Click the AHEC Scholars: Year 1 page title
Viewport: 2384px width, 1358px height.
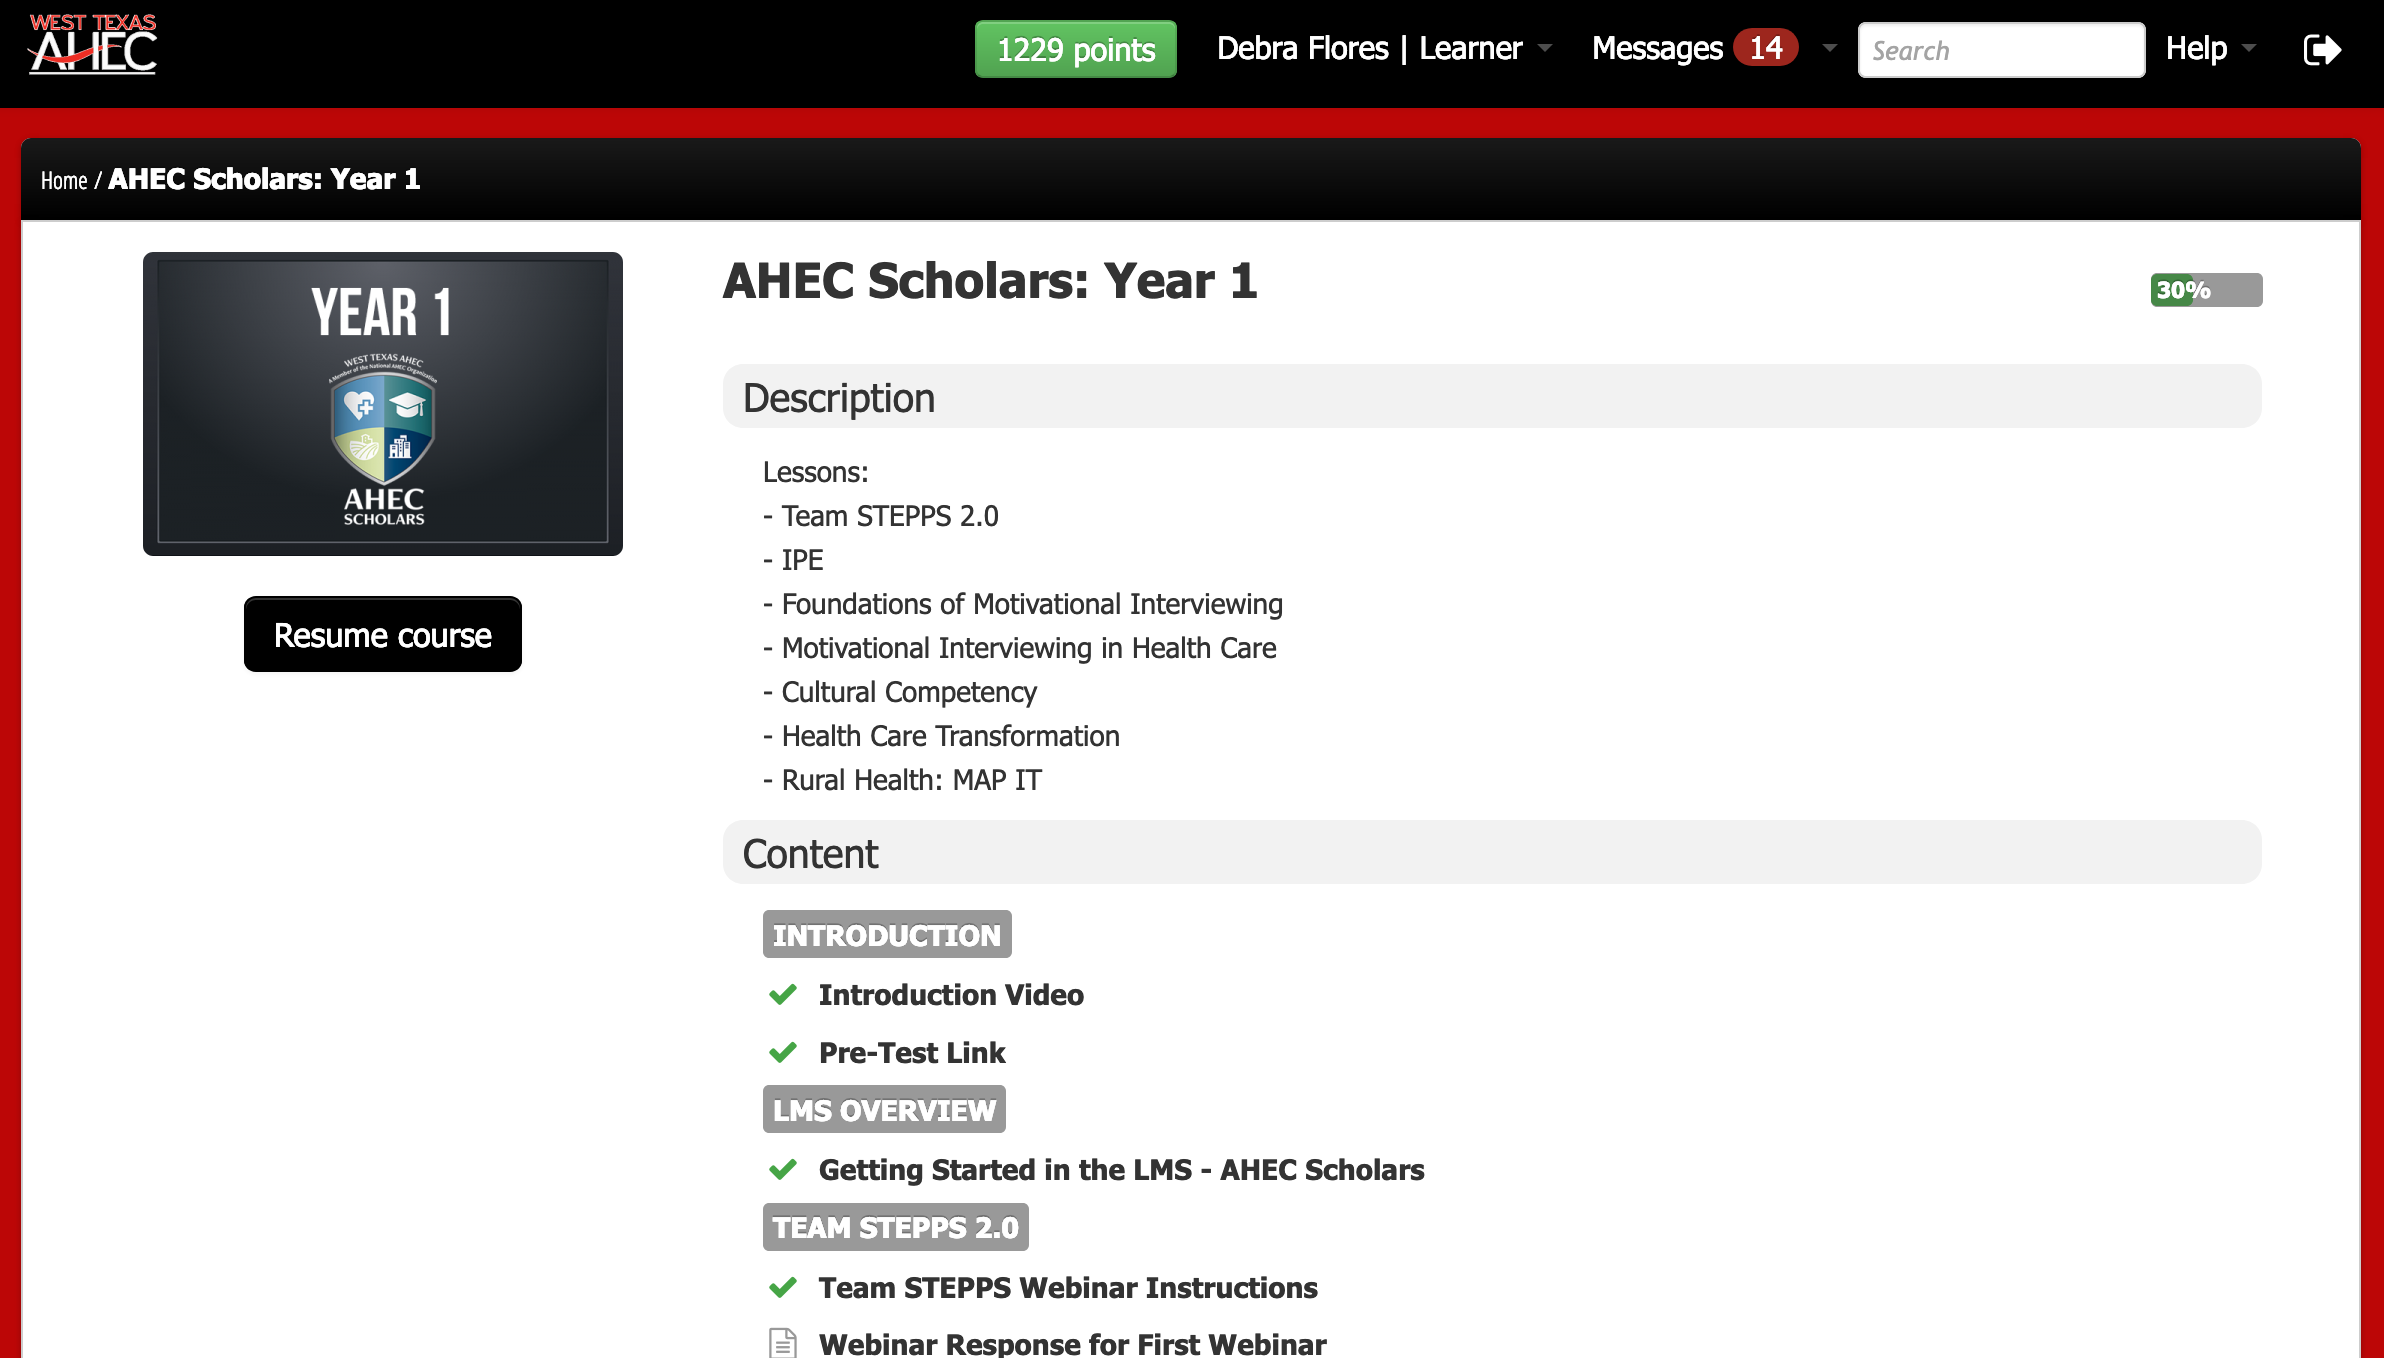(x=990, y=281)
